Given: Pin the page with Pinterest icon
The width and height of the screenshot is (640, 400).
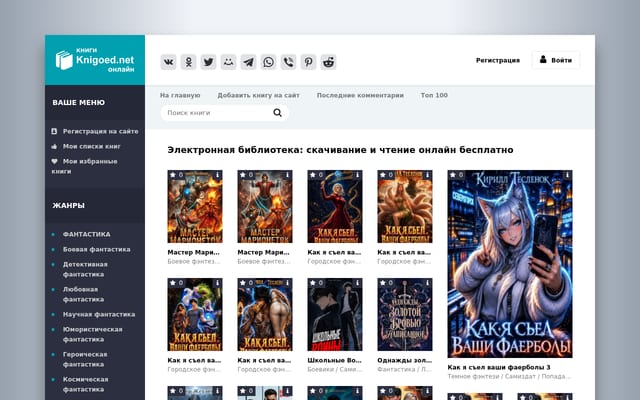Looking at the screenshot, I should 308,62.
